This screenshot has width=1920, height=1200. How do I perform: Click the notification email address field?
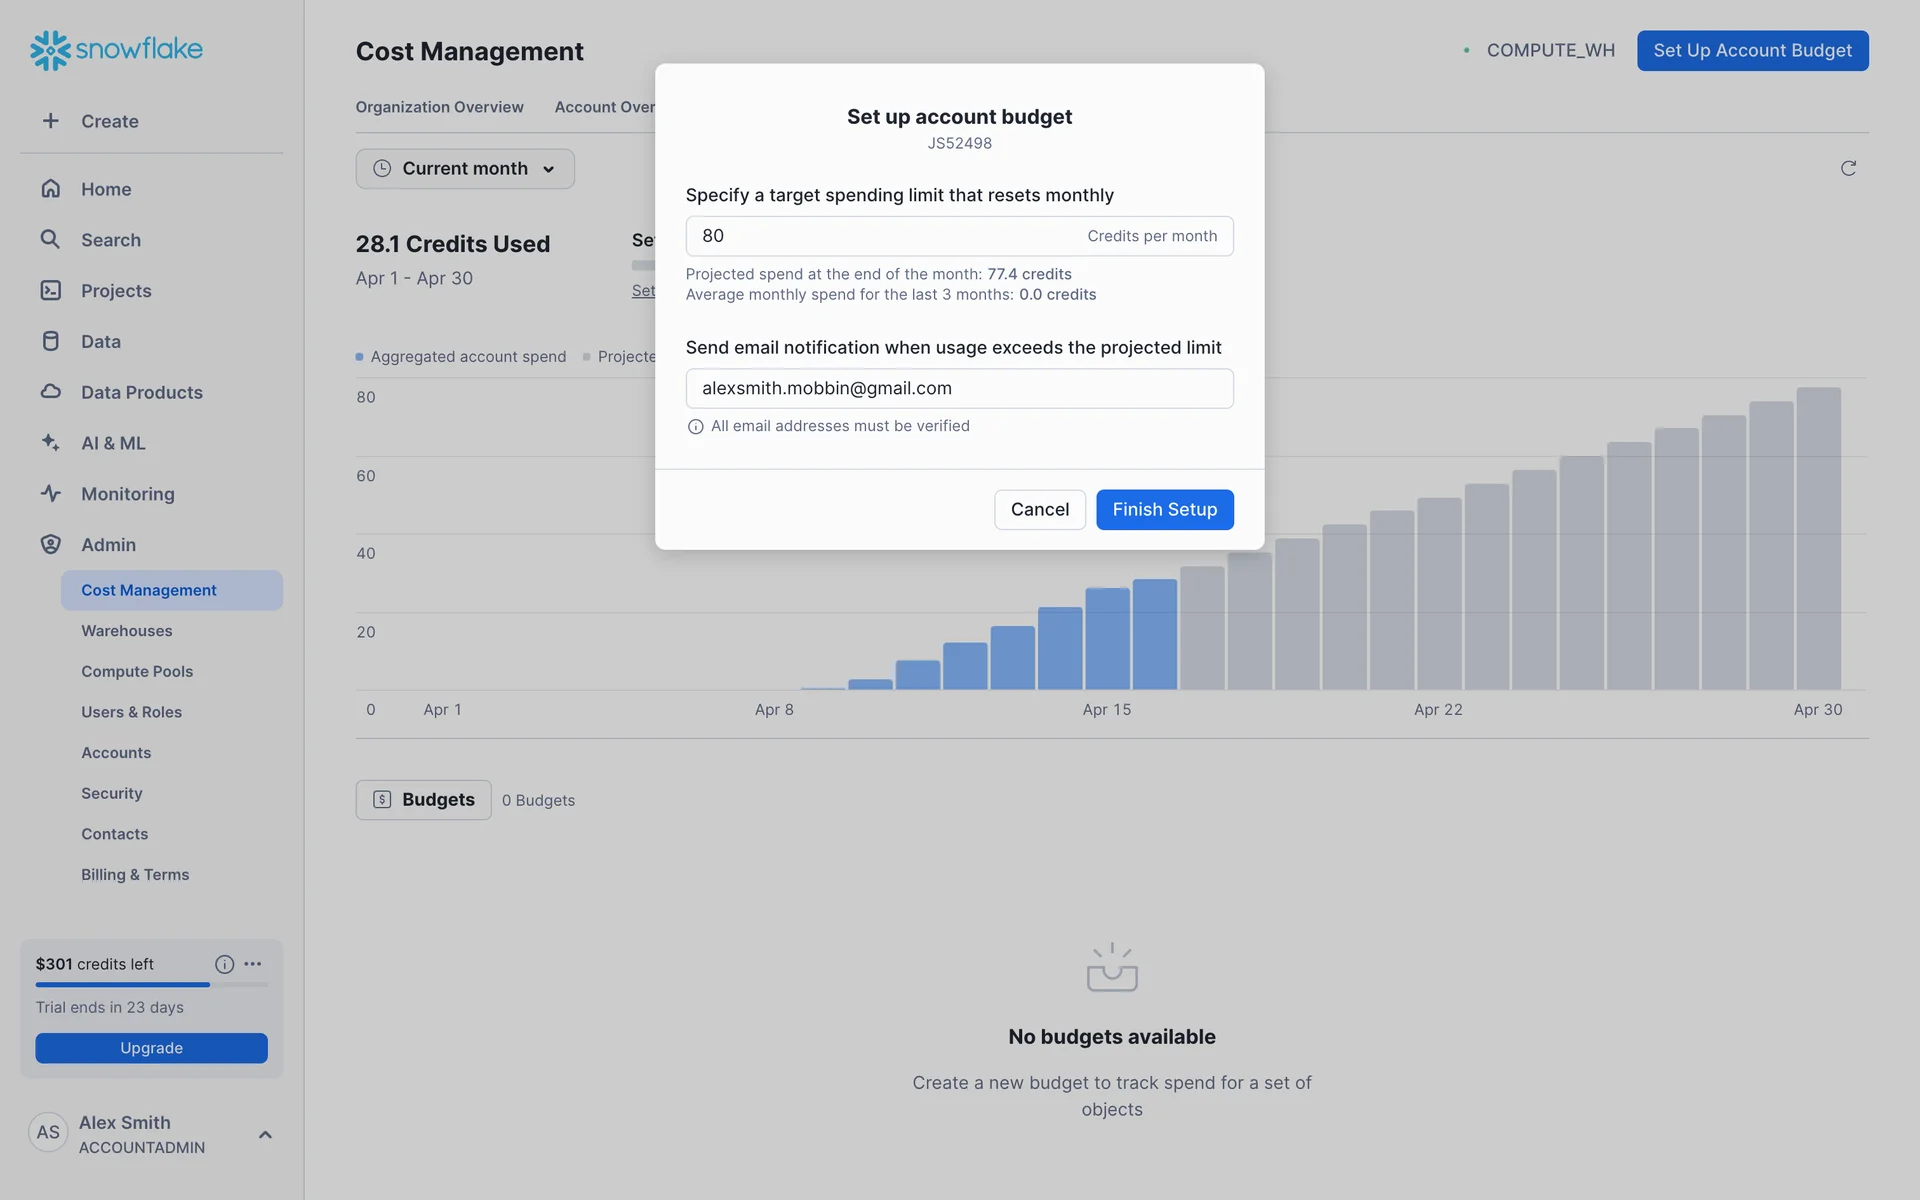[x=959, y=388]
